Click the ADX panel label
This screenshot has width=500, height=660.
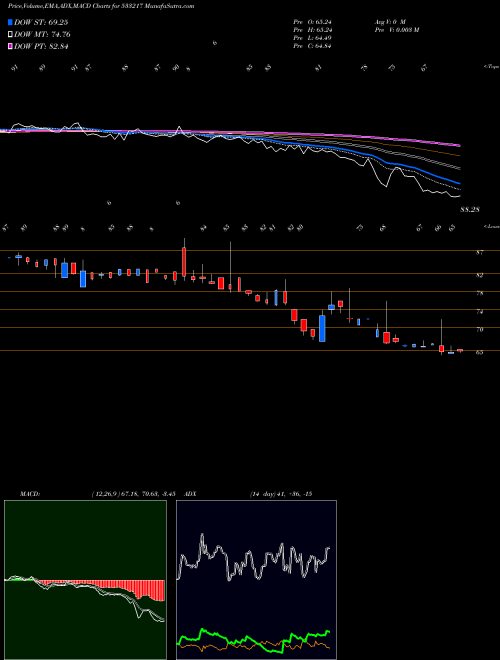click(190, 494)
